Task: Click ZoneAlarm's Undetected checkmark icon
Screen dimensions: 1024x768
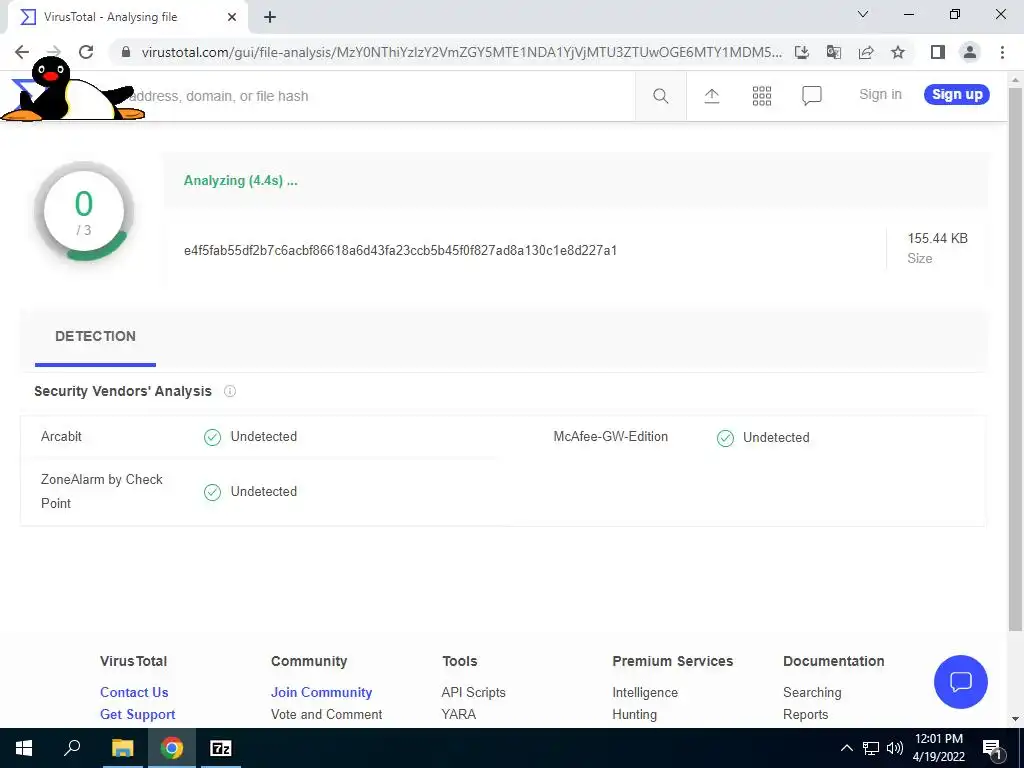Action: [x=212, y=492]
